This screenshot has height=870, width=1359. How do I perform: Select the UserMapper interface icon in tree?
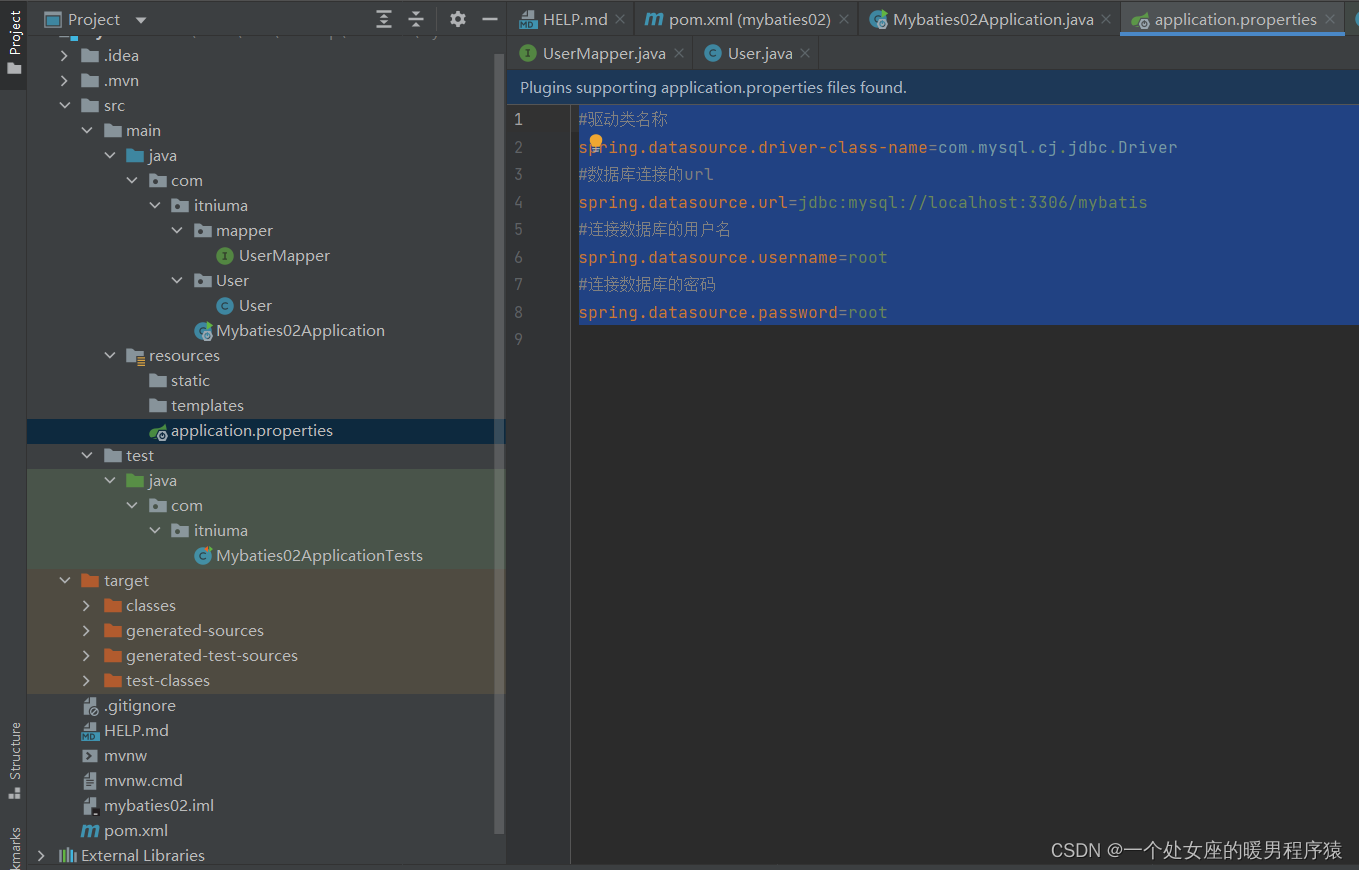[x=225, y=256]
